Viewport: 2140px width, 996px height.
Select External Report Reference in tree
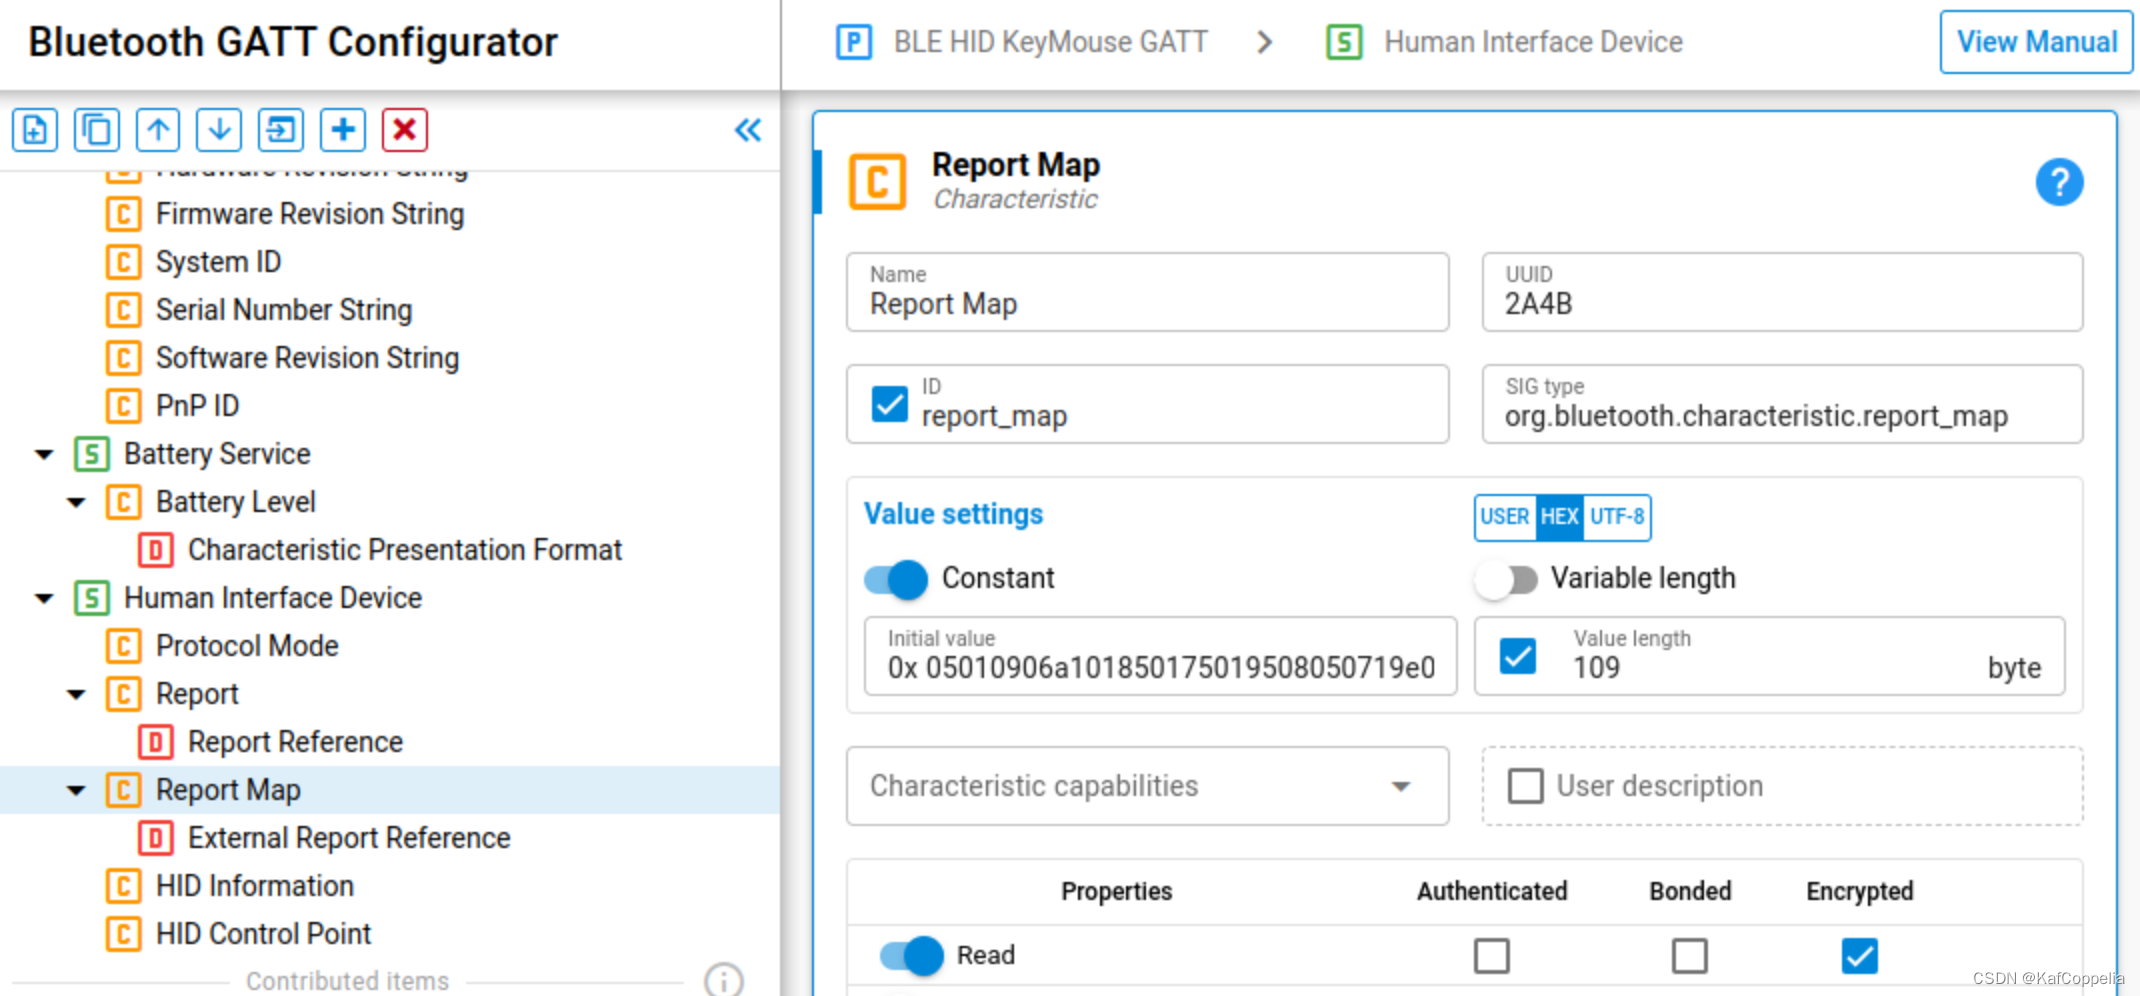(349, 838)
